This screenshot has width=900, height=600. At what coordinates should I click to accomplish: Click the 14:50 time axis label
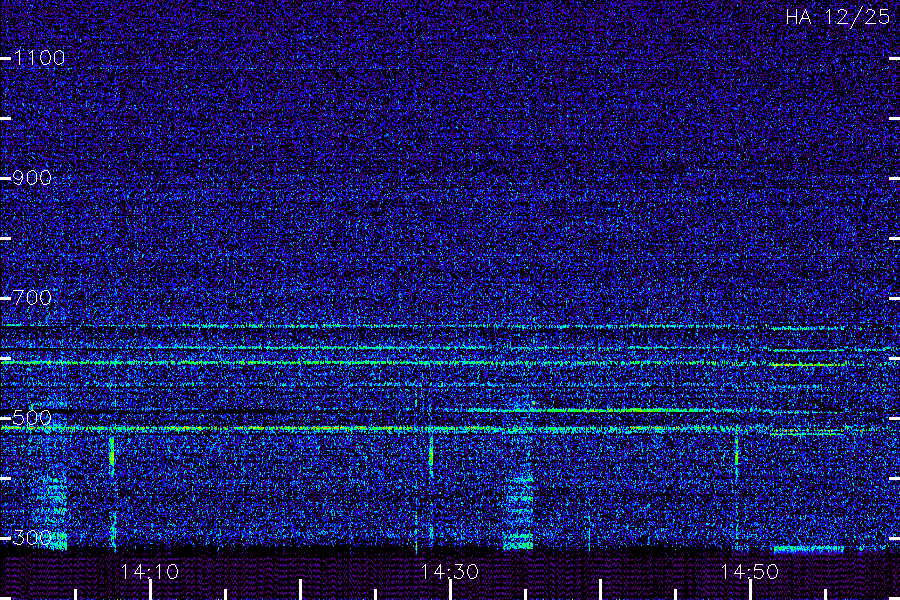pyautogui.click(x=750, y=572)
